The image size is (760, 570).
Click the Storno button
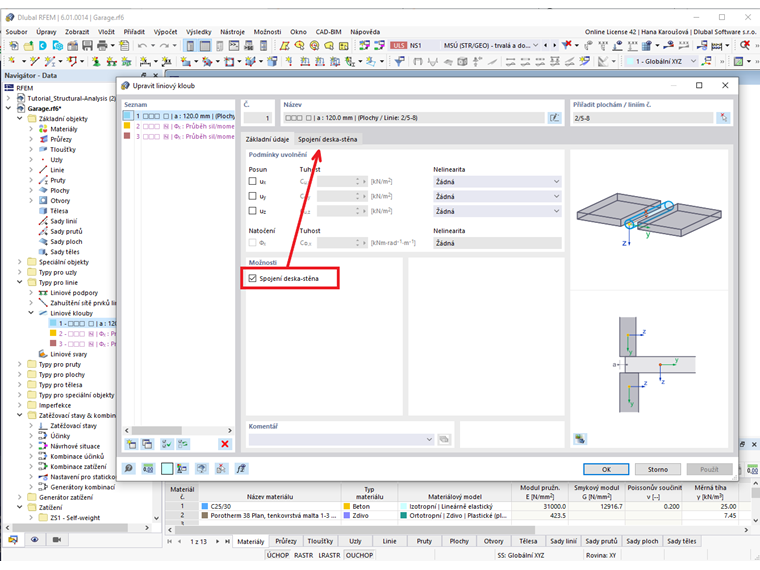(x=658, y=469)
